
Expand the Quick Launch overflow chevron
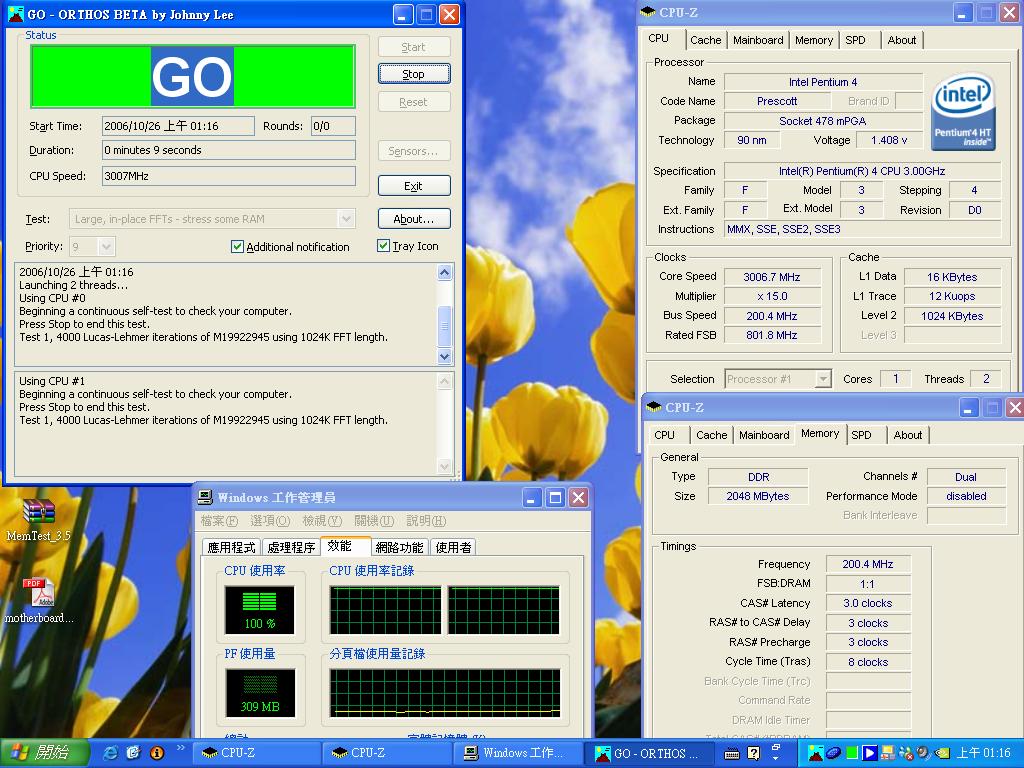pyautogui.click(x=181, y=748)
